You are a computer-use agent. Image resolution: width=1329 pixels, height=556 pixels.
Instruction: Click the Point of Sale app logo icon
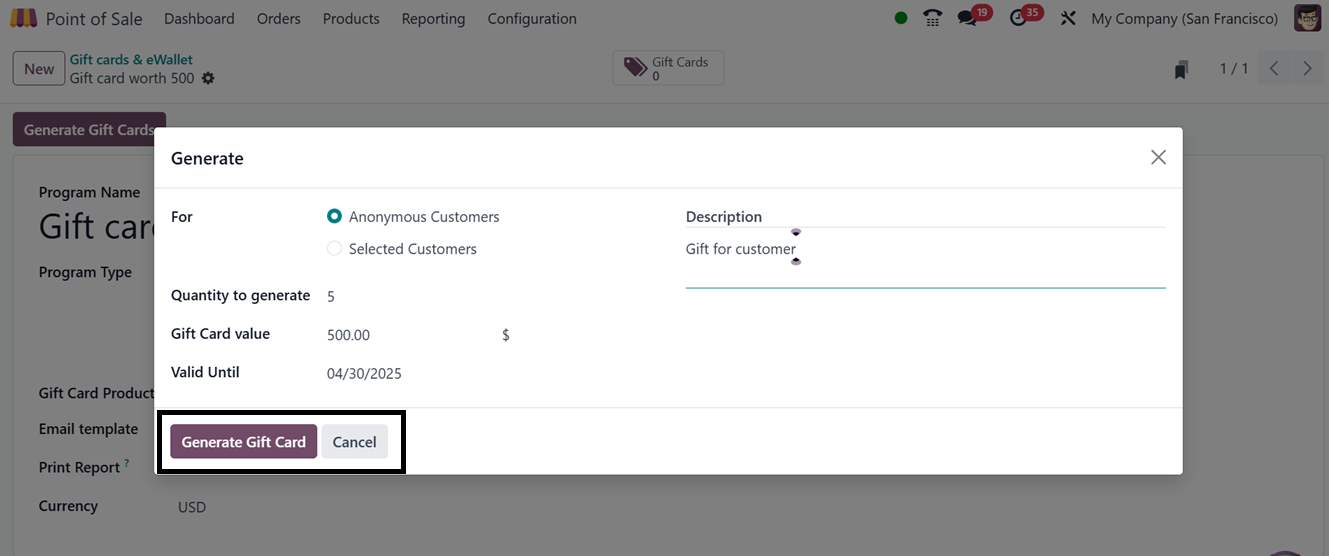pos(23,18)
